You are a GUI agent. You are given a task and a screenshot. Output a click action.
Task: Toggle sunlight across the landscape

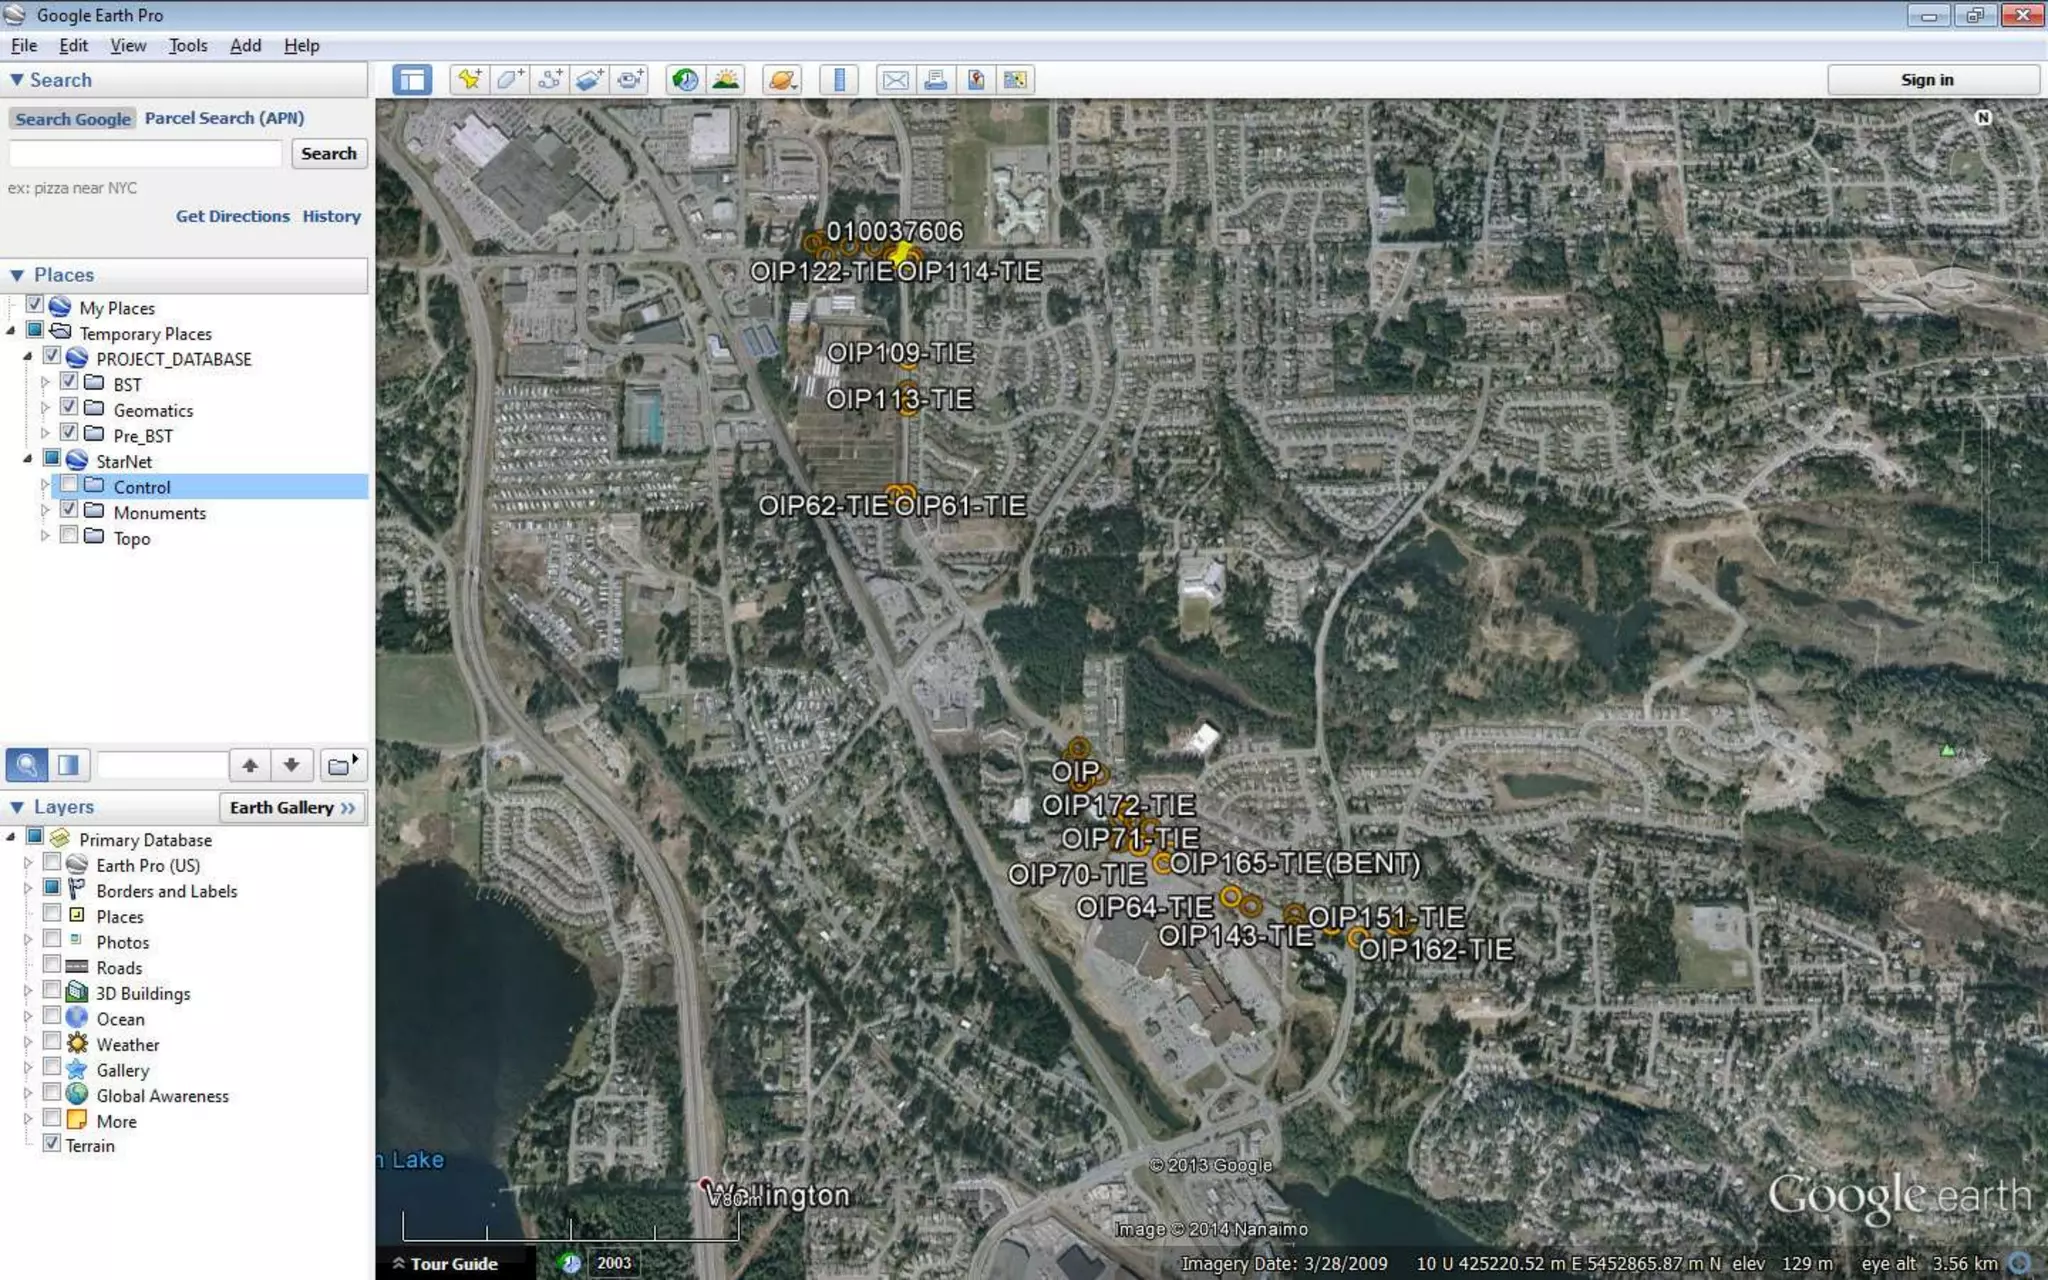(x=726, y=80)
